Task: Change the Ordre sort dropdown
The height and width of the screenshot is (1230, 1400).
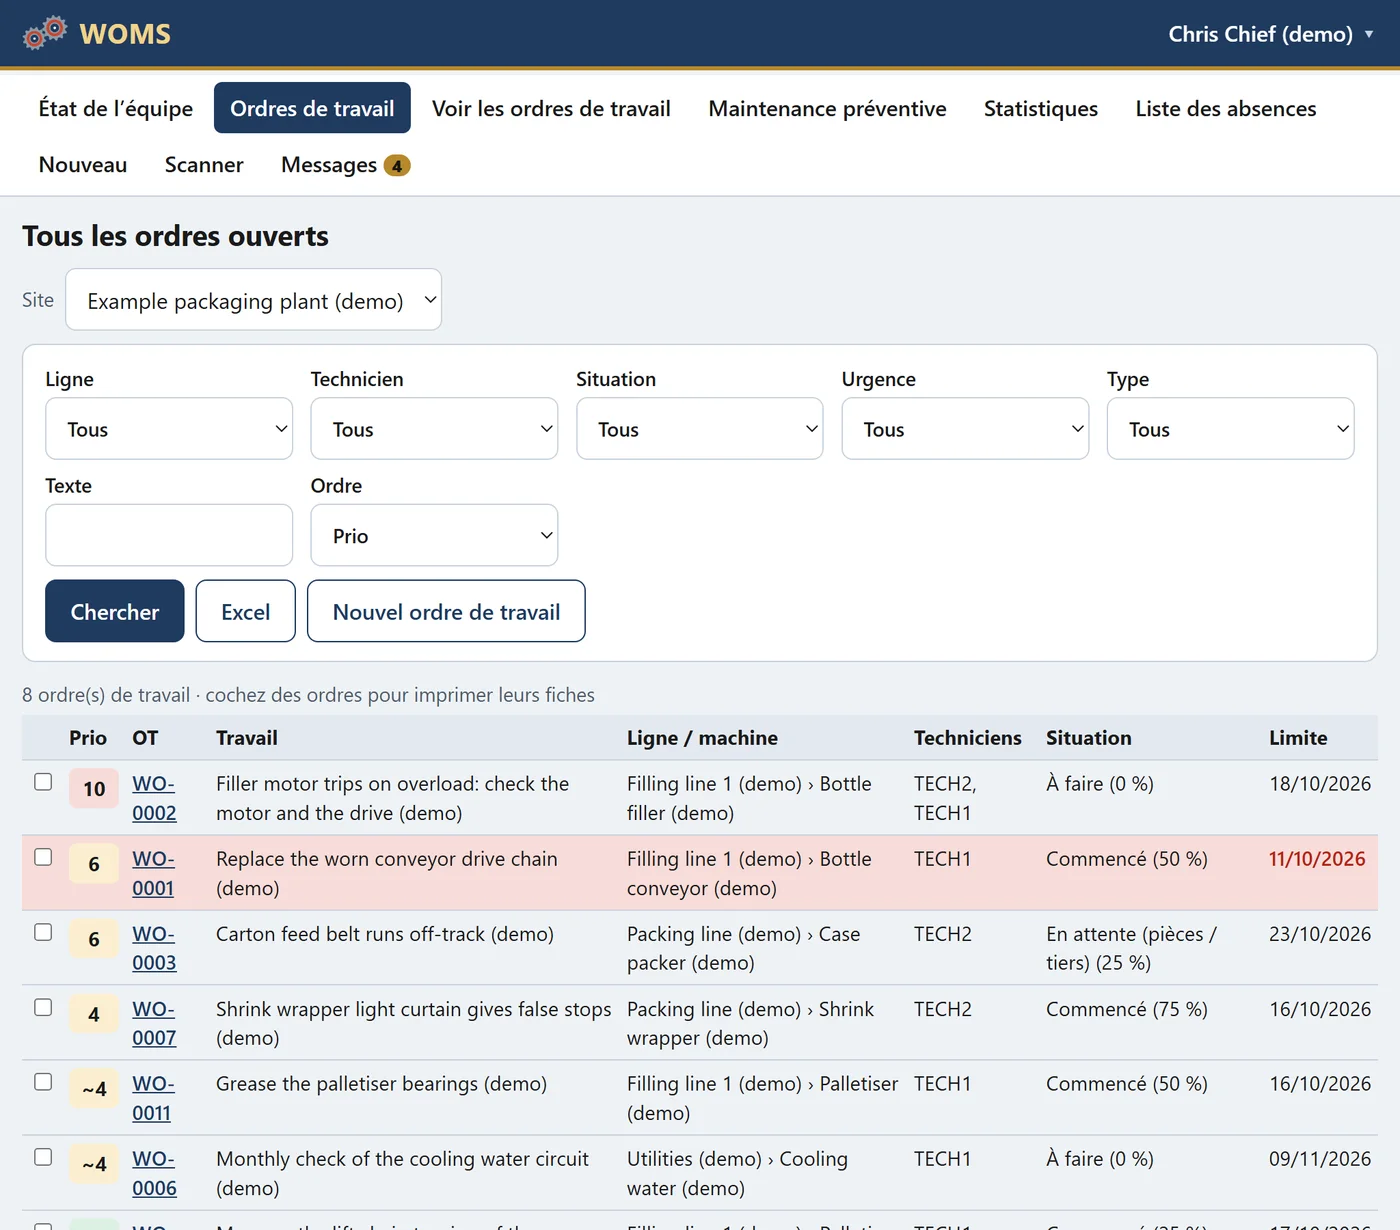Action: point(434,536)
